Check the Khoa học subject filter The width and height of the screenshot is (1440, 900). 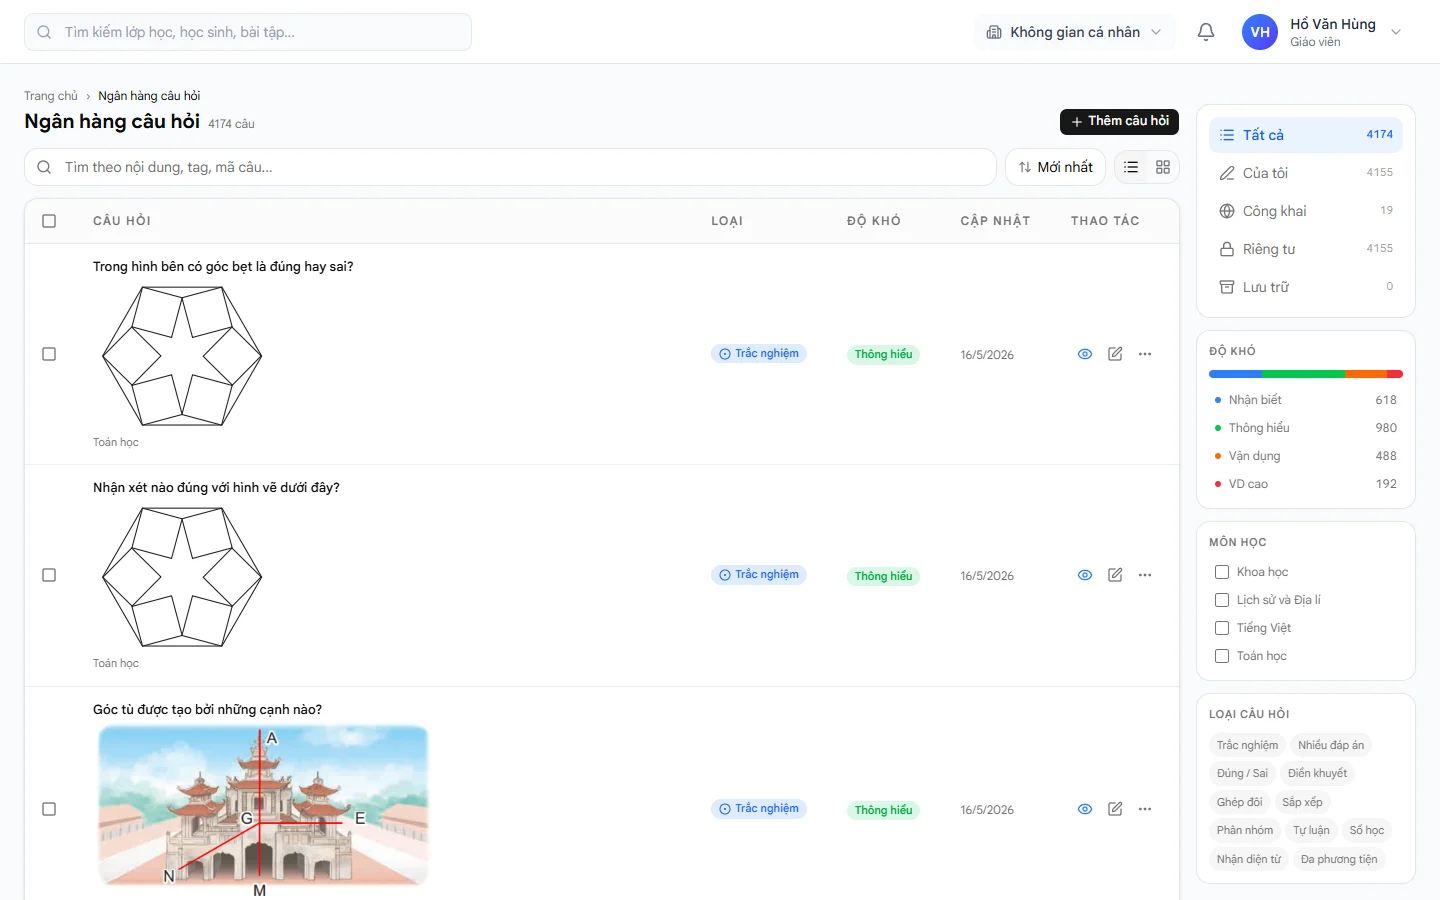click(1222, 572)
